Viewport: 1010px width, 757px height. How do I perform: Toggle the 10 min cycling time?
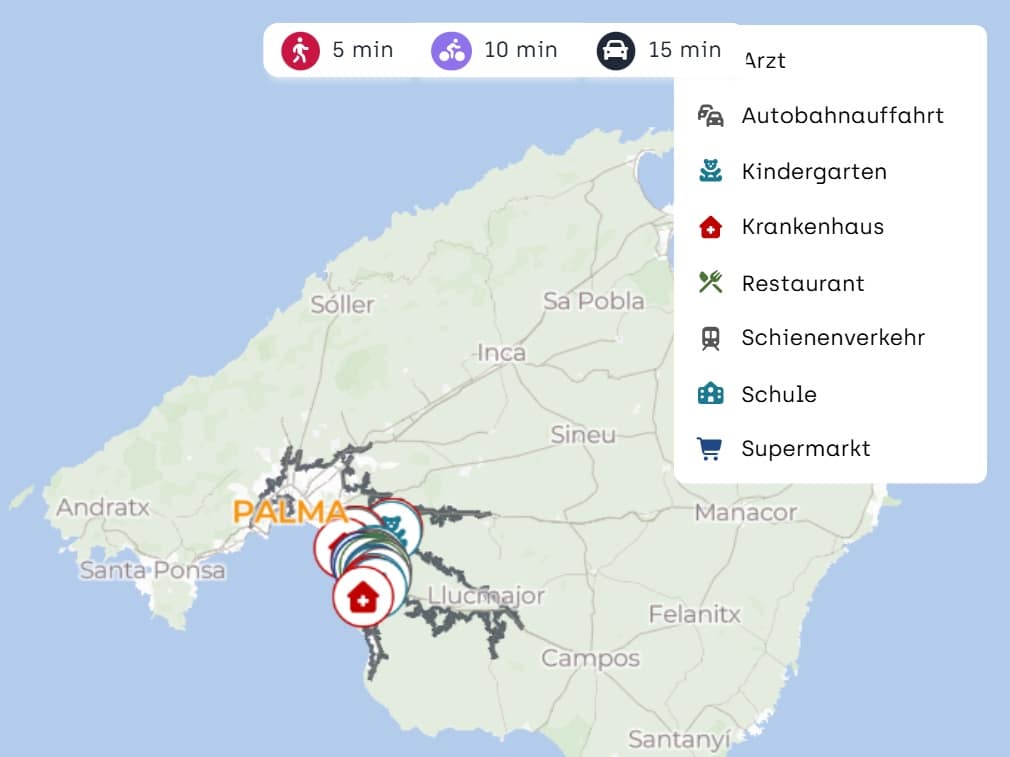tap(495, 50)
